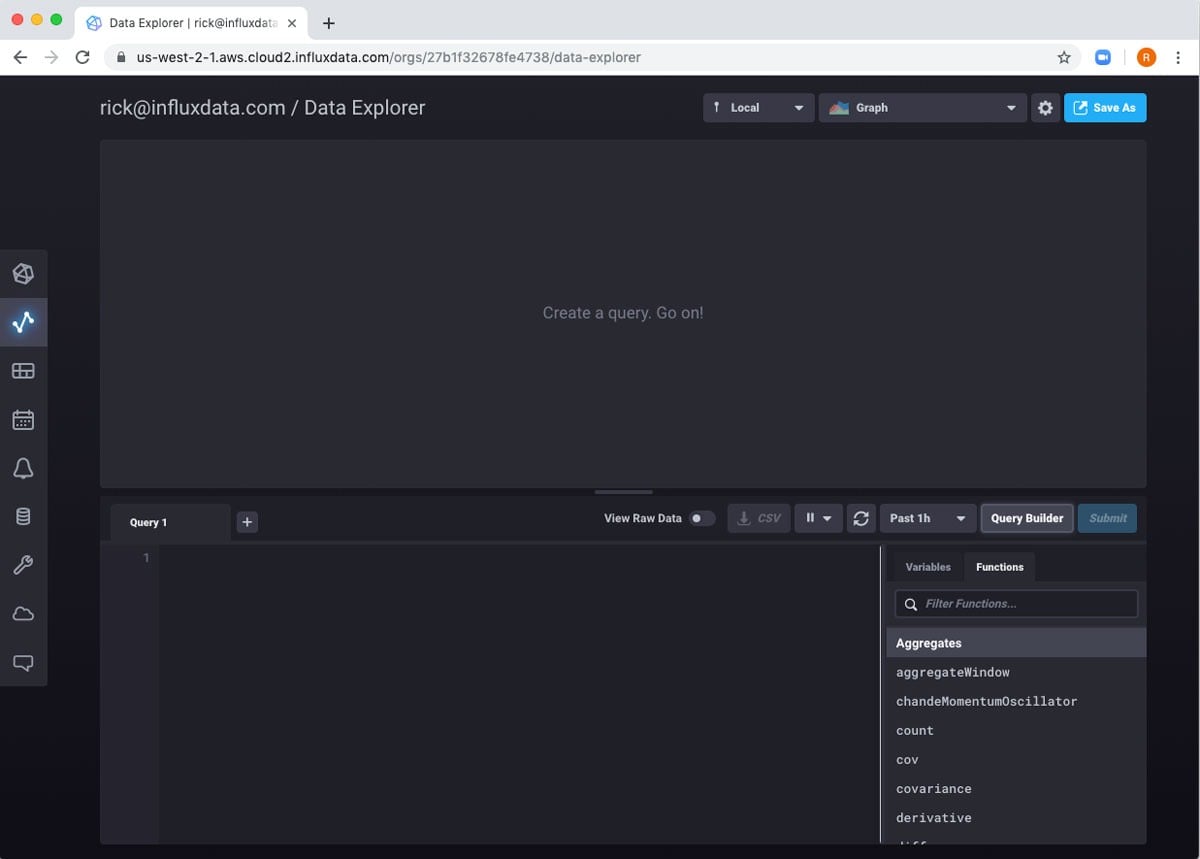The width and height of the screenshot is (1200, 859).
Task: Toggle View Raw Data switch
Action: pos(702,518)
